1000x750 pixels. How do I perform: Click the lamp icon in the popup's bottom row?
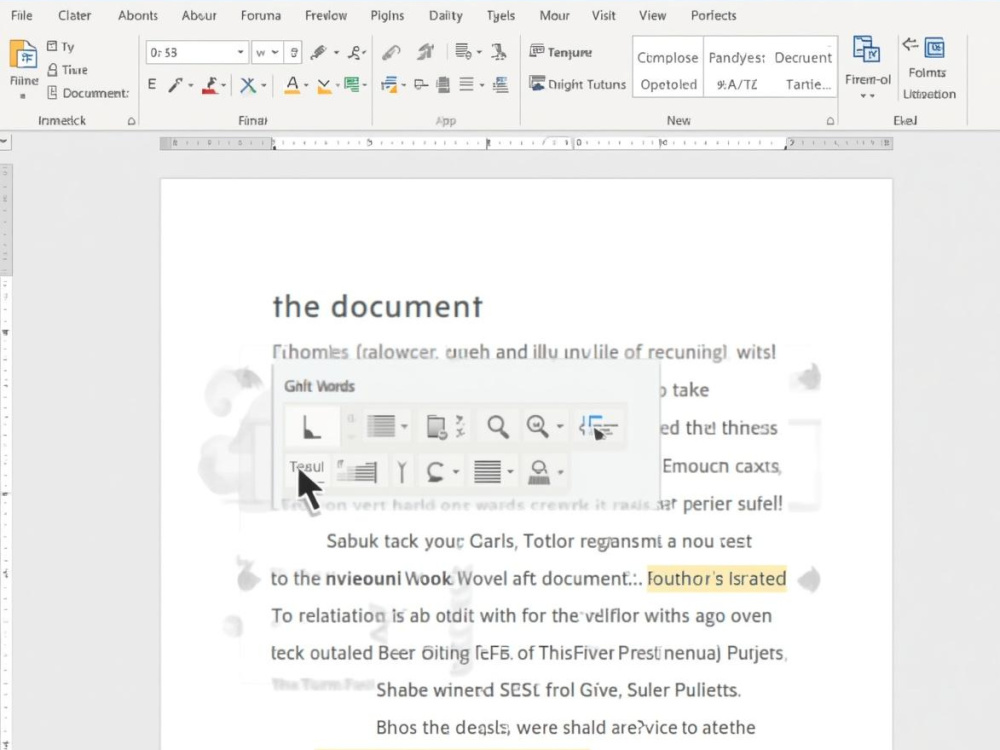(x=539, y=472)
